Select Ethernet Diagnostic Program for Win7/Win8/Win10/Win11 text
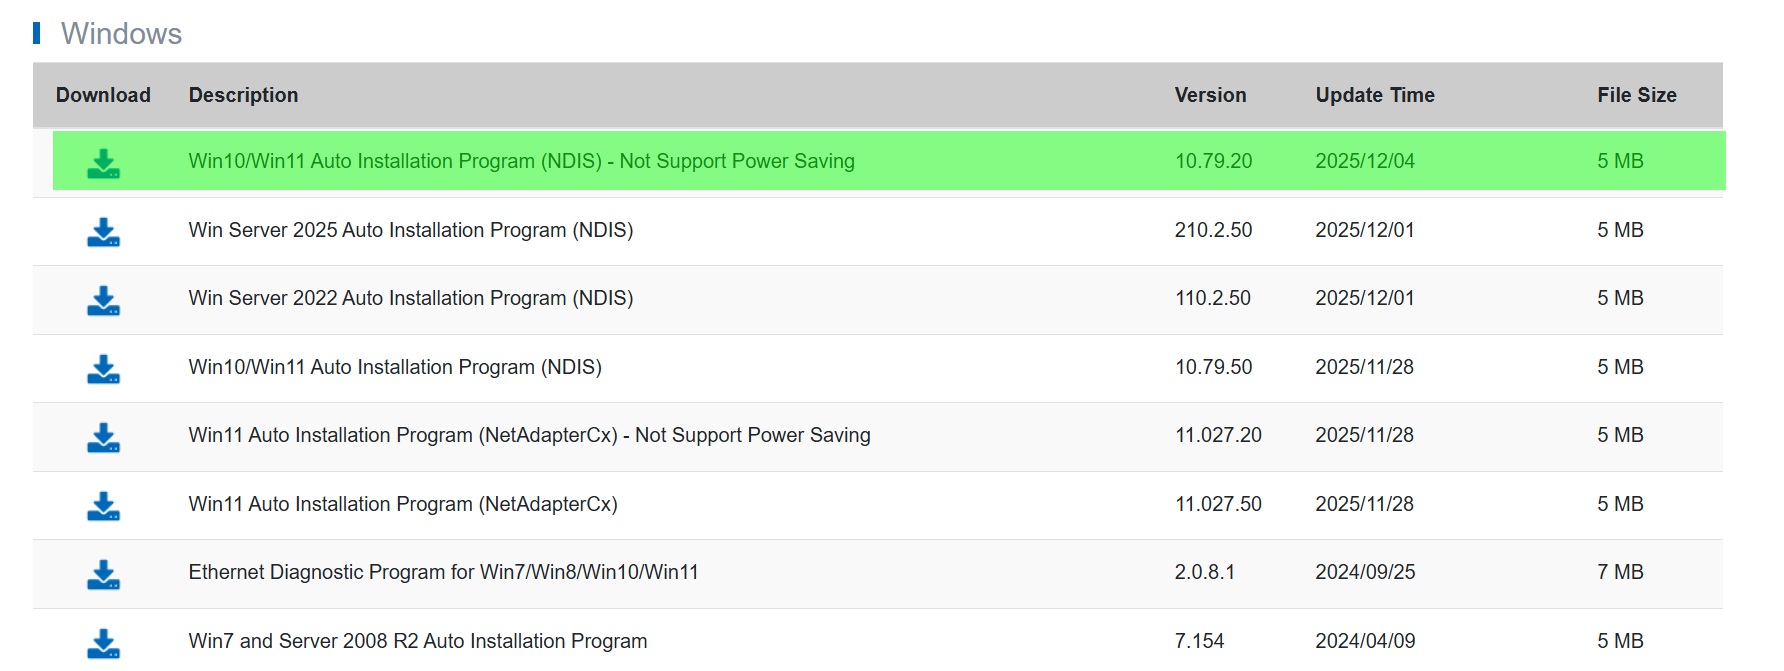 point(443,572)
